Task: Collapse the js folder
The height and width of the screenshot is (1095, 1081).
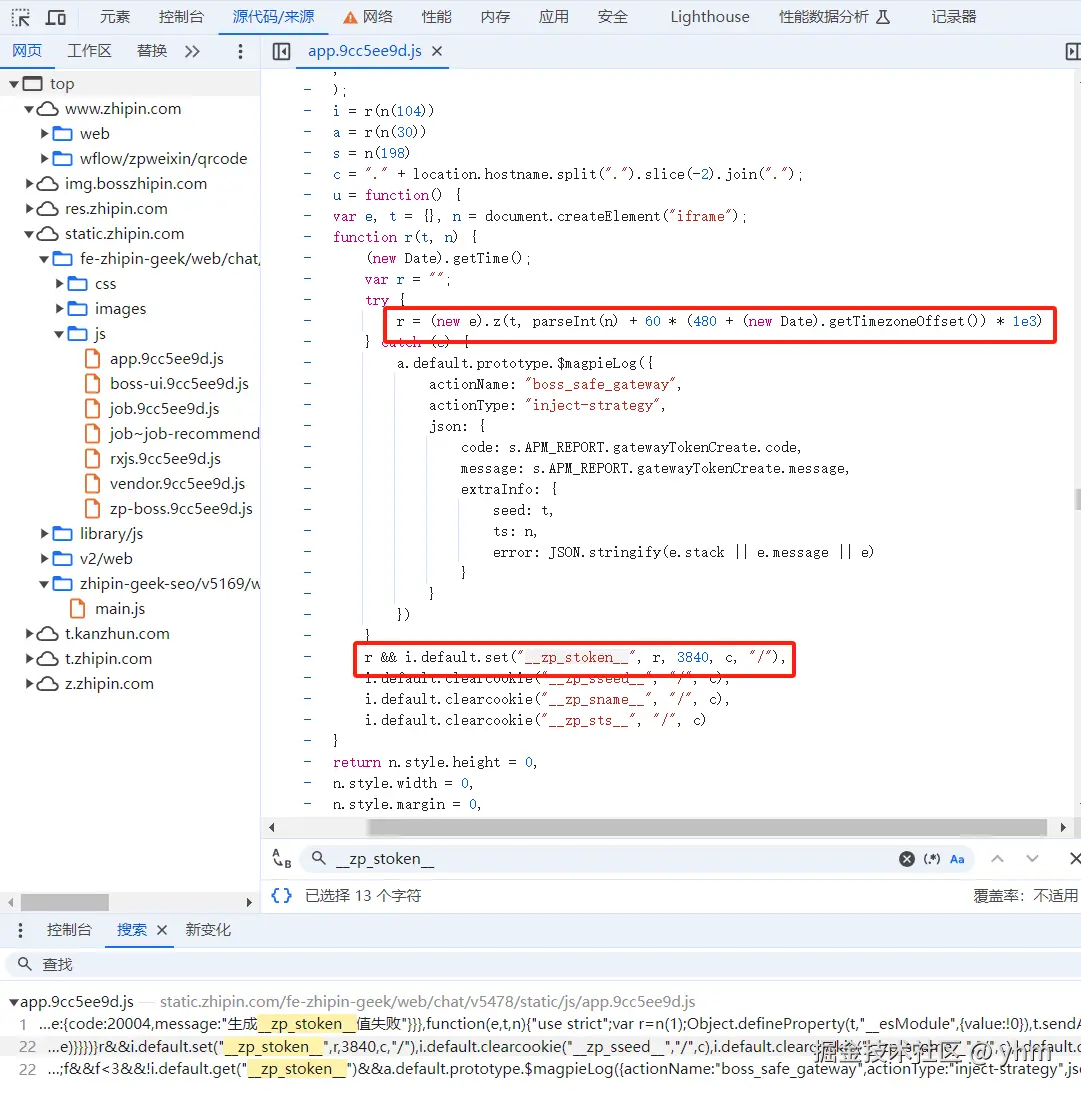Action: (59, 334)
